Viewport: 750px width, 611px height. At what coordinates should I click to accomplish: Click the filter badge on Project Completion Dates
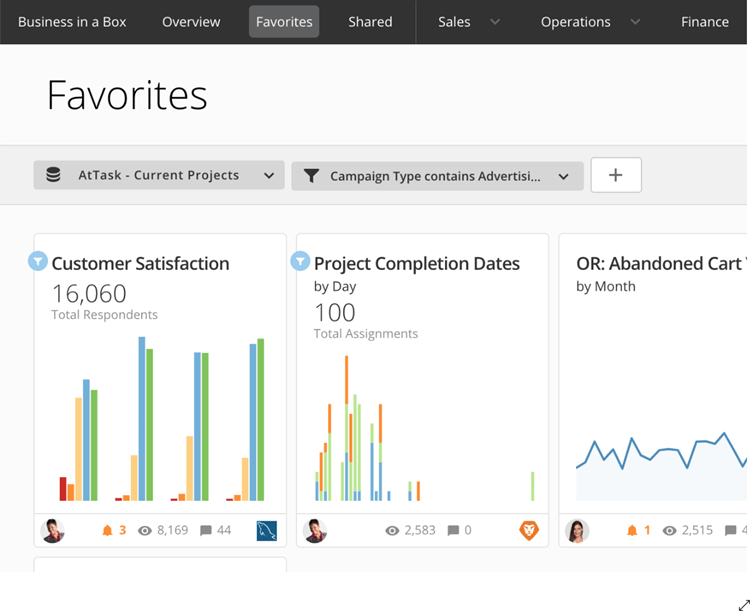(300, 261)
